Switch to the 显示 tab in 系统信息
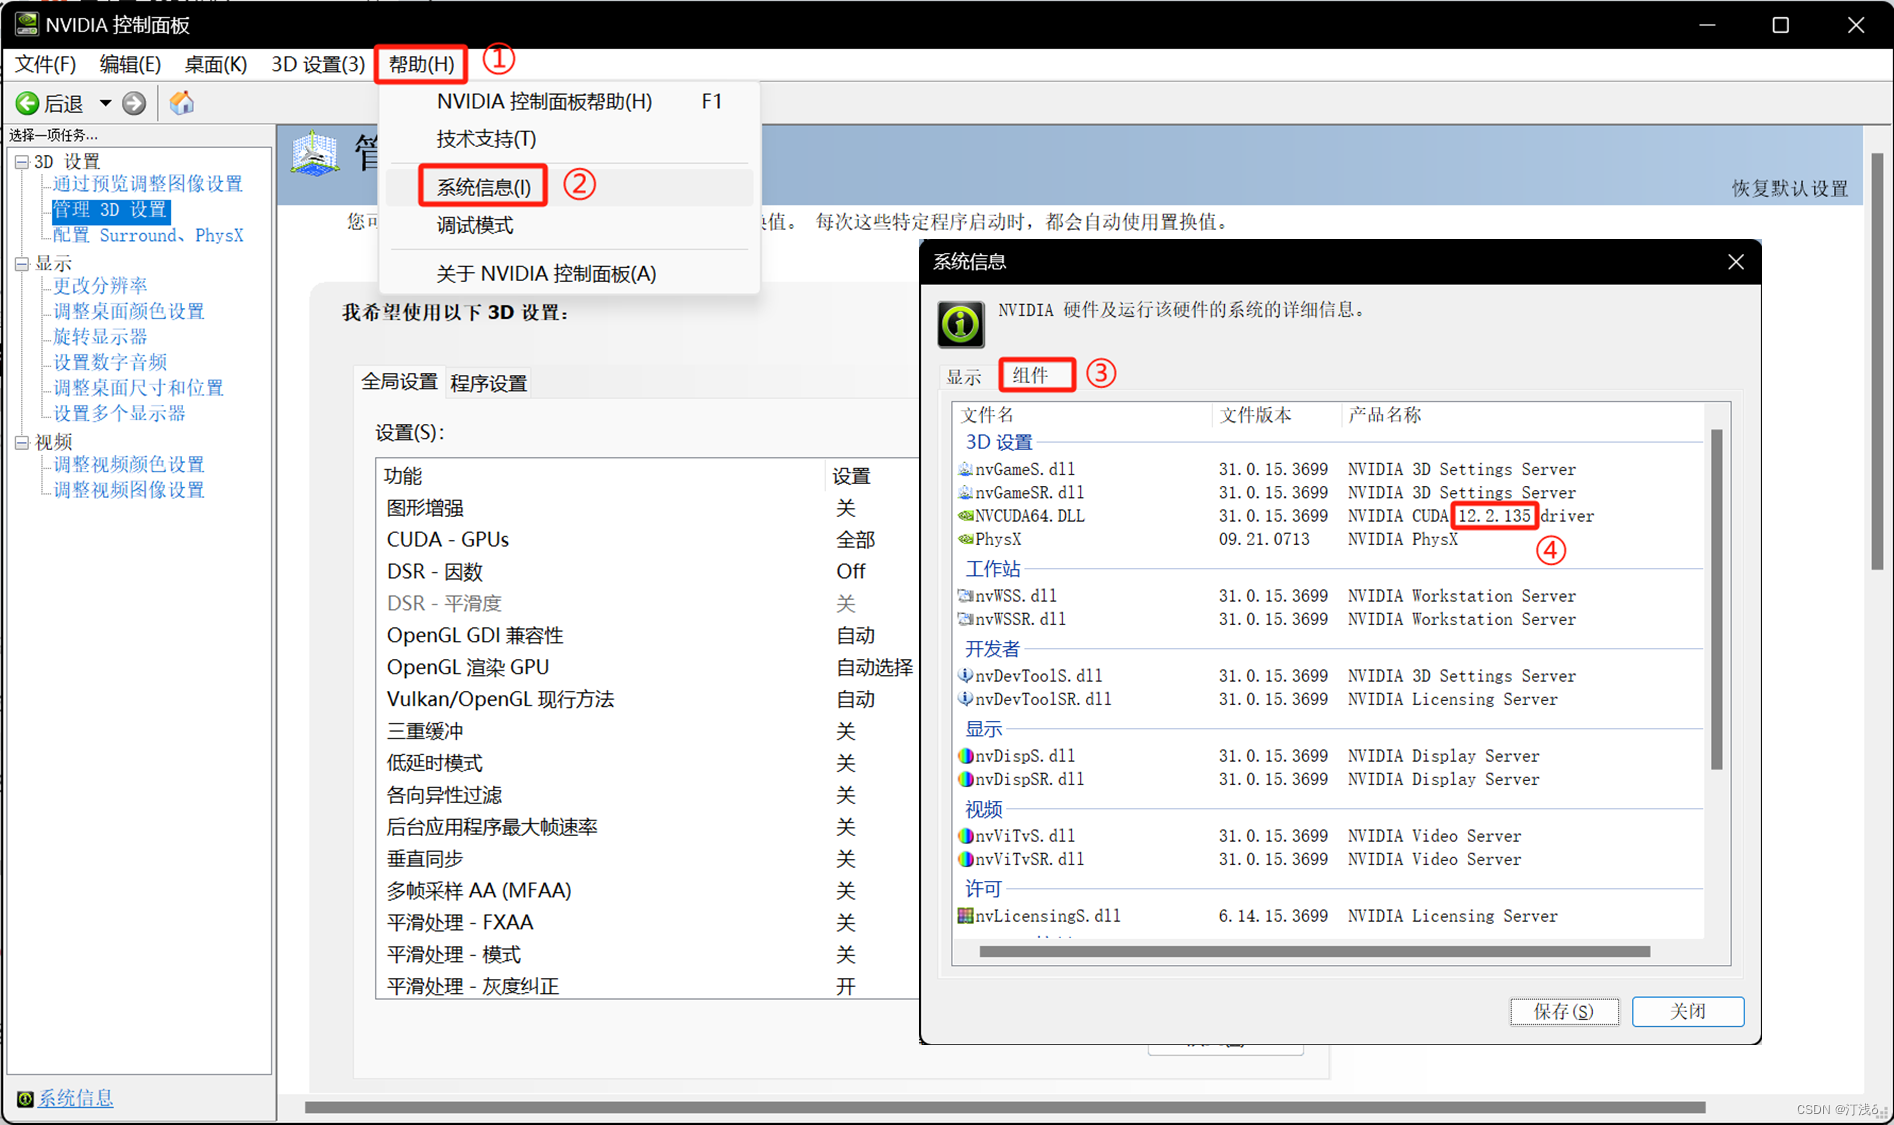Viewport: 1894px width, 1125px height. pyautogui.click(x=964, y=377)
